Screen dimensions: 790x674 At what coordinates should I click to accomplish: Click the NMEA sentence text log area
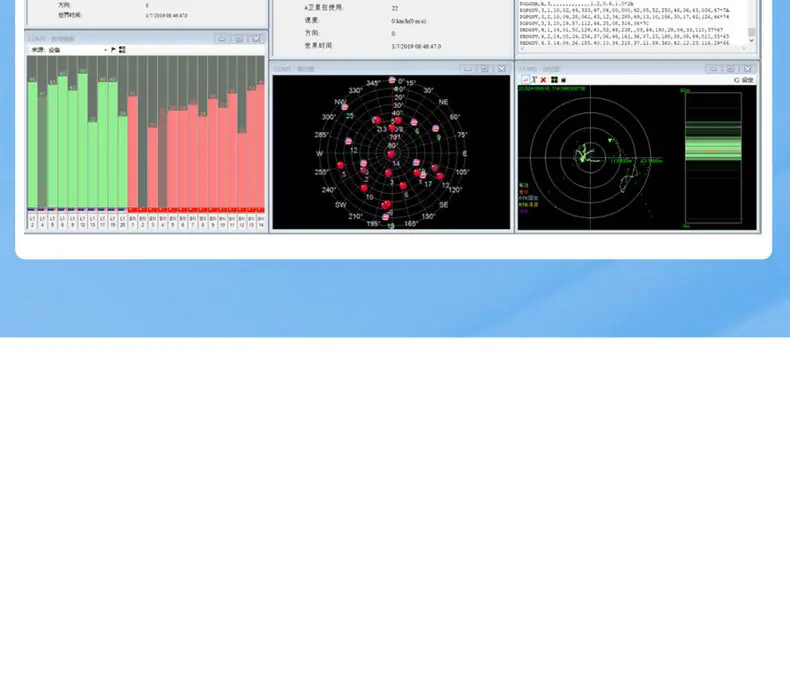pos(633,23)
